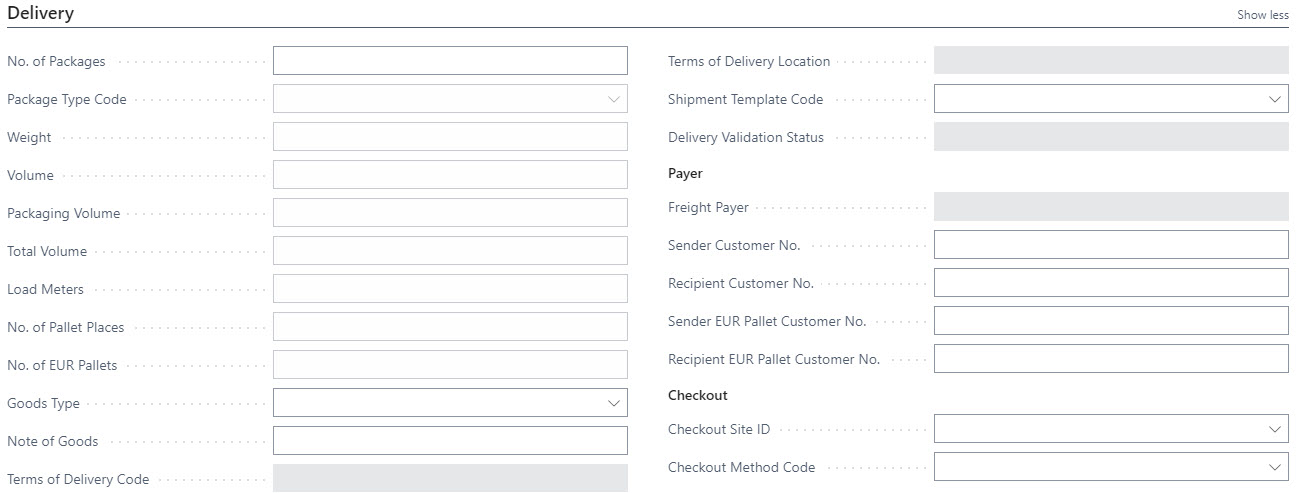The image size is (1296, 493).
Task: Focus the Note of Goods input
Action: pos(450,441)
